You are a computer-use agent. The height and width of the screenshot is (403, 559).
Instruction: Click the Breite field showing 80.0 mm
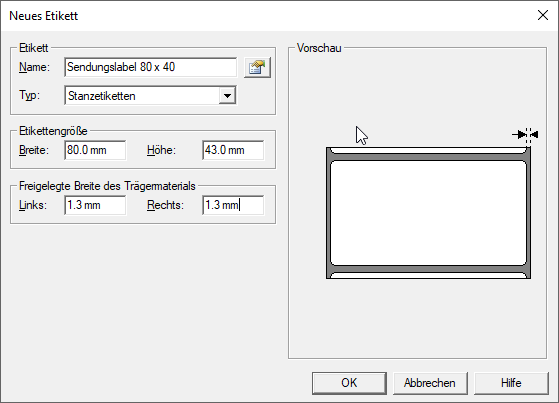95,150
